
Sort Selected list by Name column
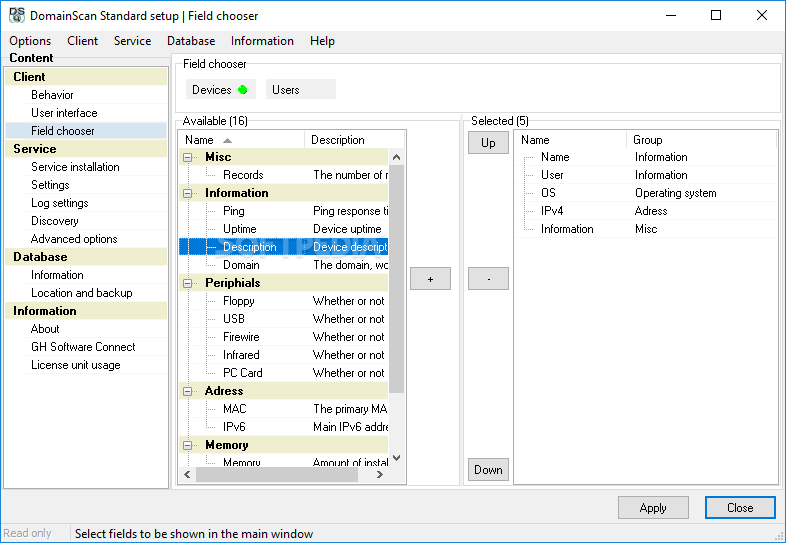click(570, 140)
